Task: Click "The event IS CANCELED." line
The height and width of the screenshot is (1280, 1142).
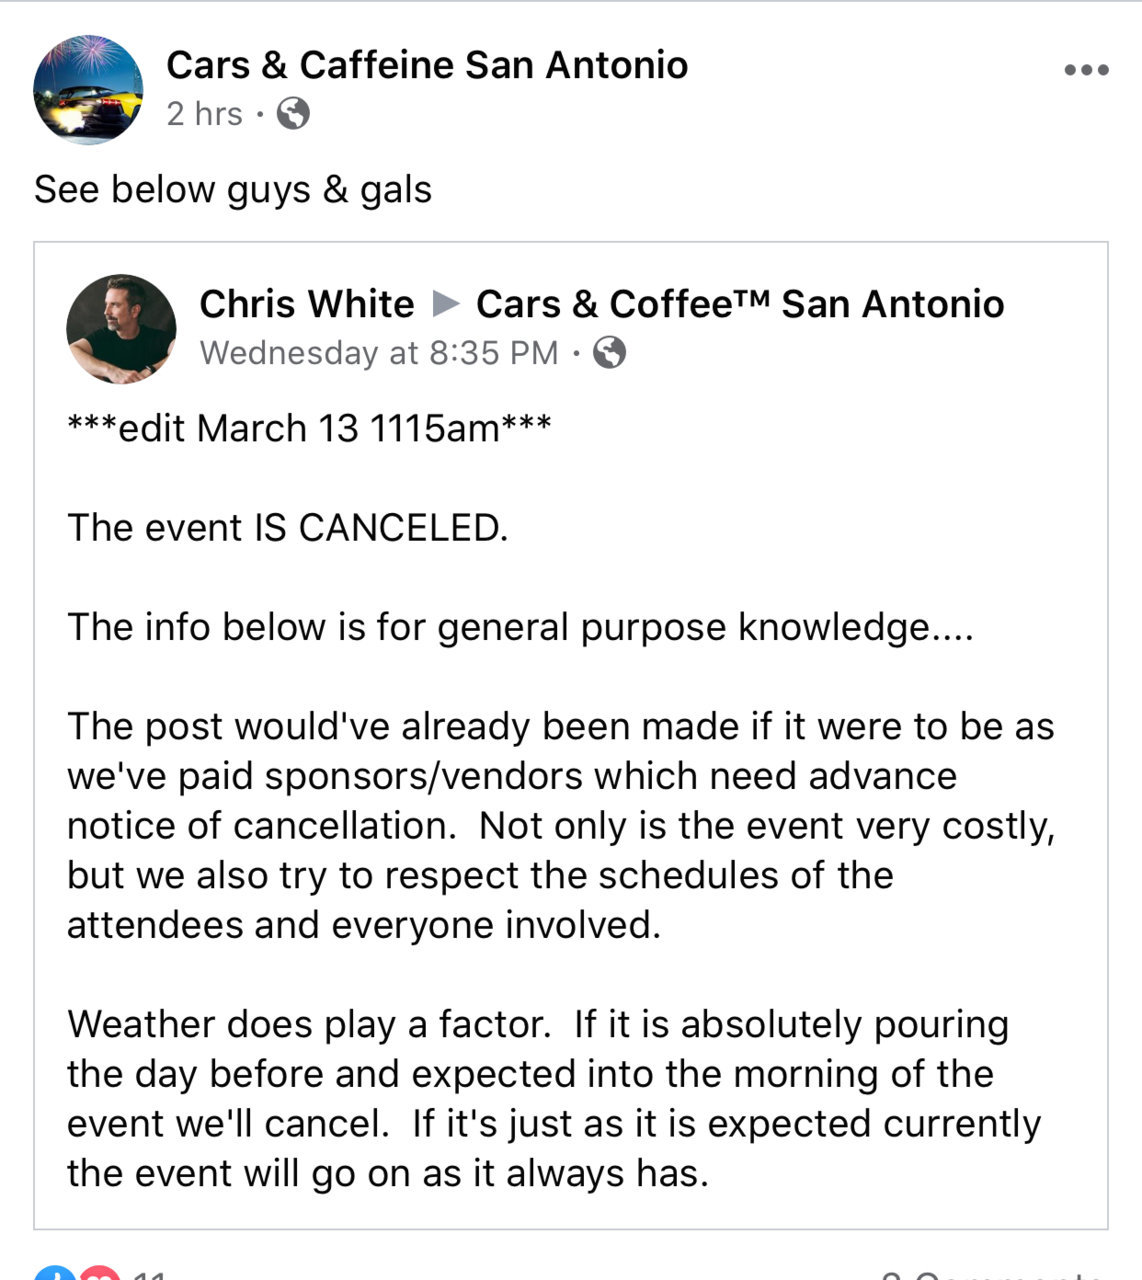Action: point(288,527)
